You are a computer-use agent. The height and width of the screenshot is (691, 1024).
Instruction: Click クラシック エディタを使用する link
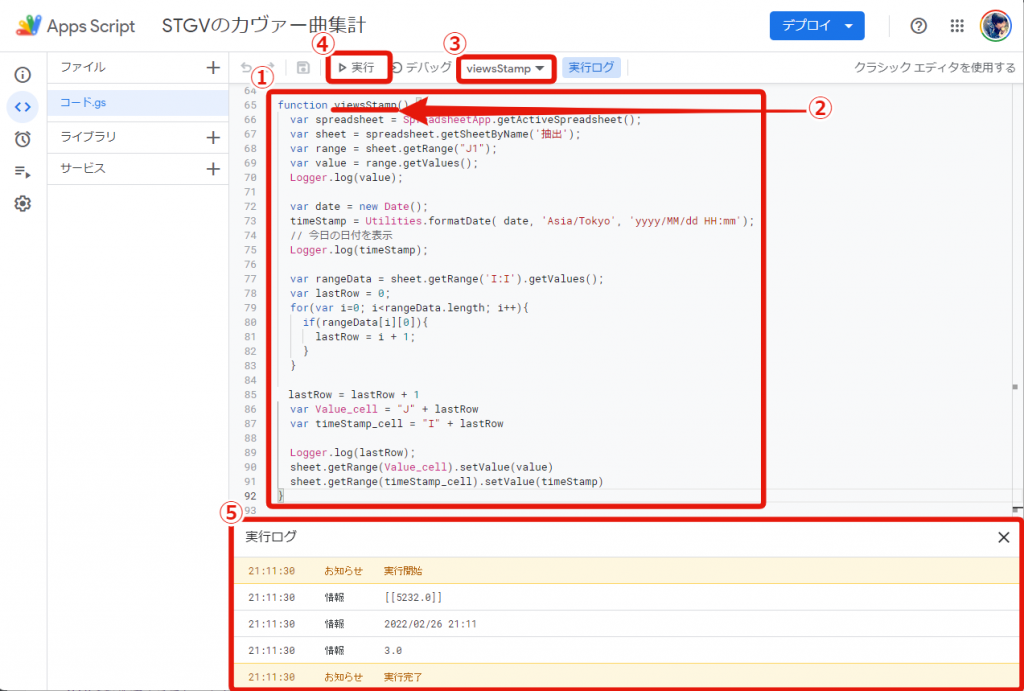pos(934,68)
